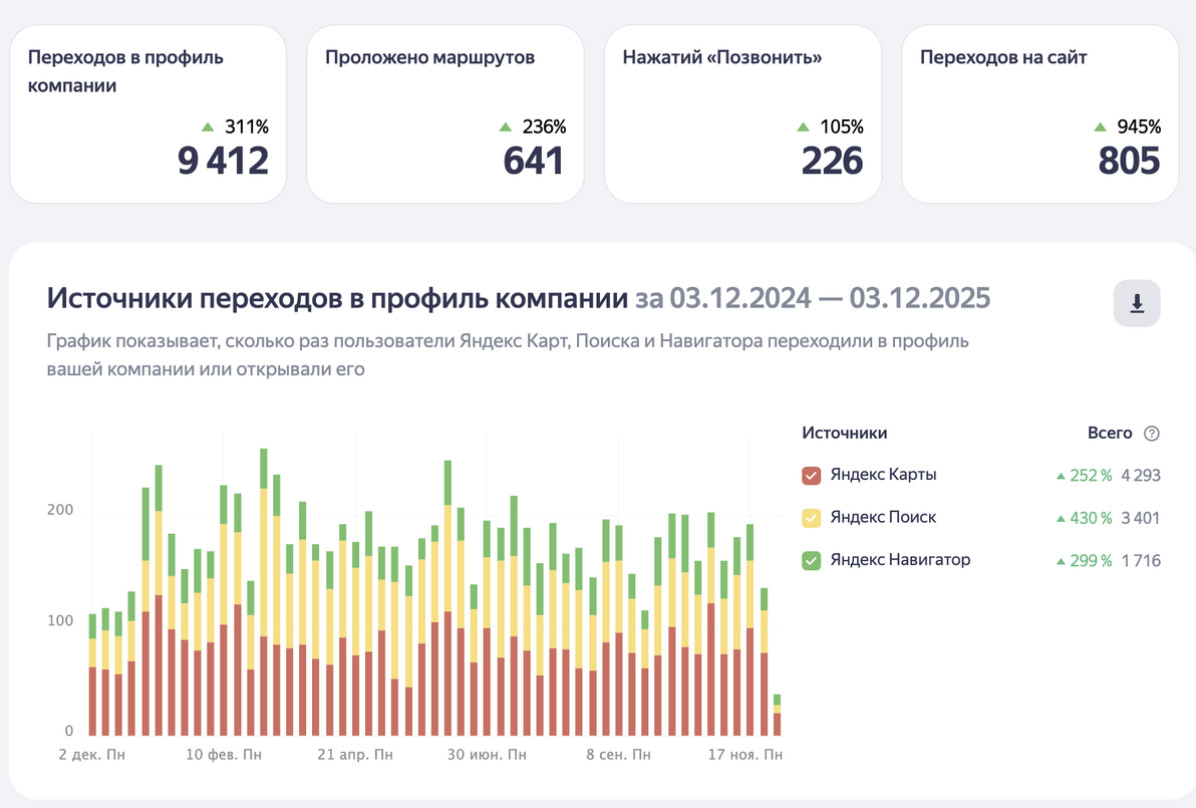Click the Яндекс Карты legend label

tap(883, 474)
